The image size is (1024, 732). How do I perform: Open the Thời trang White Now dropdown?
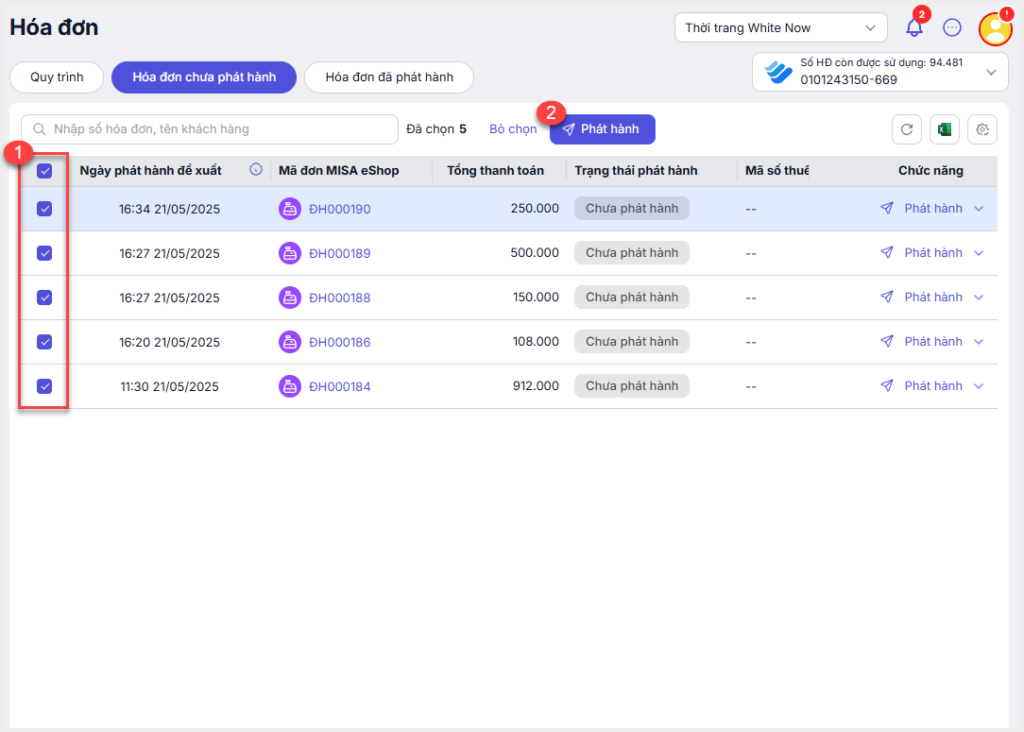tap(780, 28)
